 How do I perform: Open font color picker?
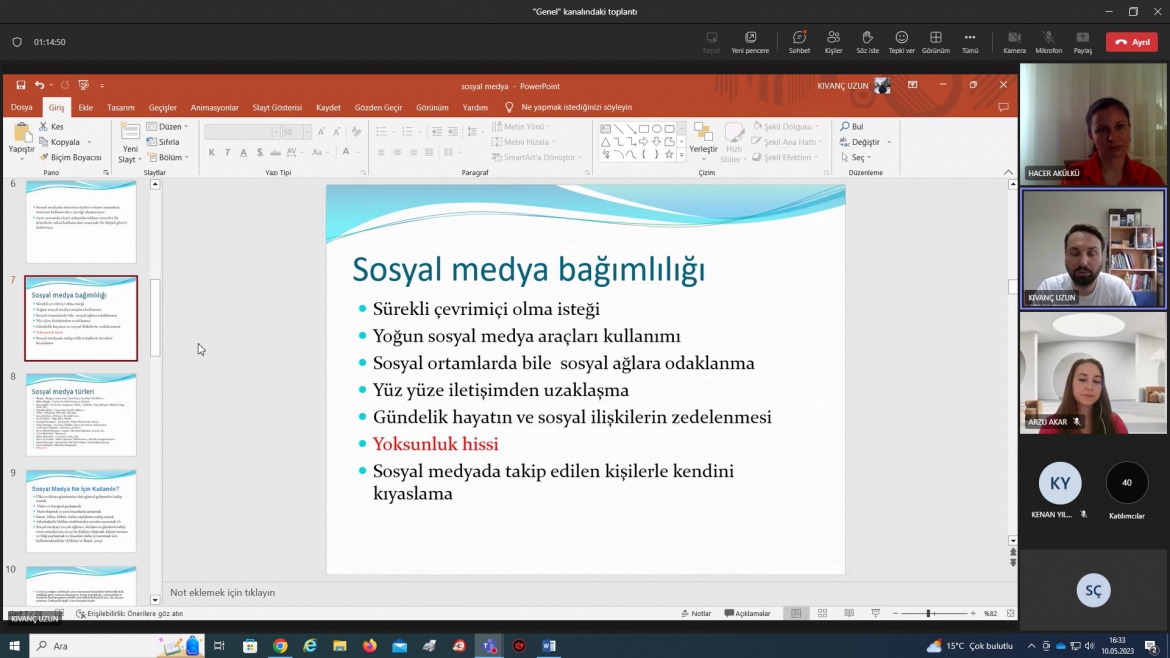pyautogui.click(x=346, y=152)
